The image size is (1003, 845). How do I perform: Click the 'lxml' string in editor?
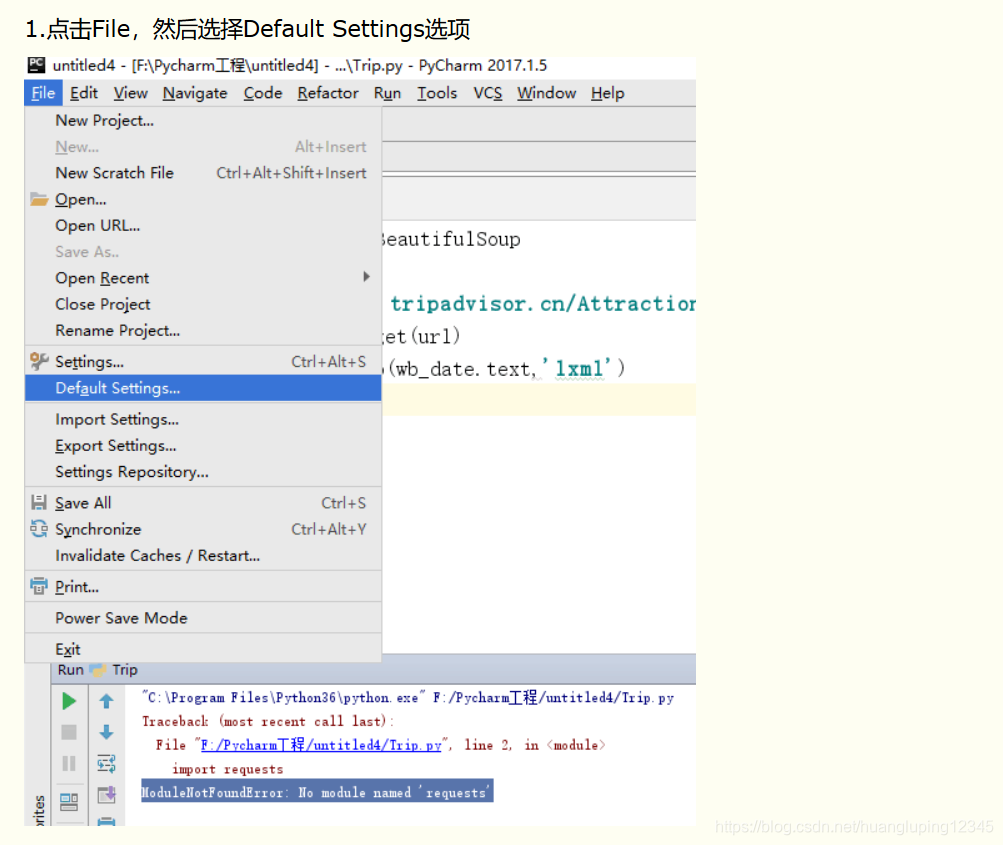[579, 368]
